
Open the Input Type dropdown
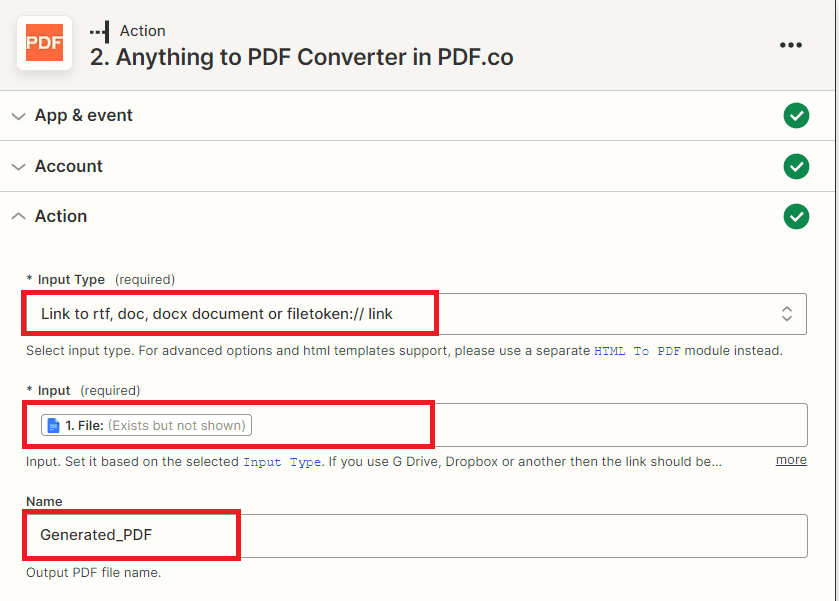point(400,314)
